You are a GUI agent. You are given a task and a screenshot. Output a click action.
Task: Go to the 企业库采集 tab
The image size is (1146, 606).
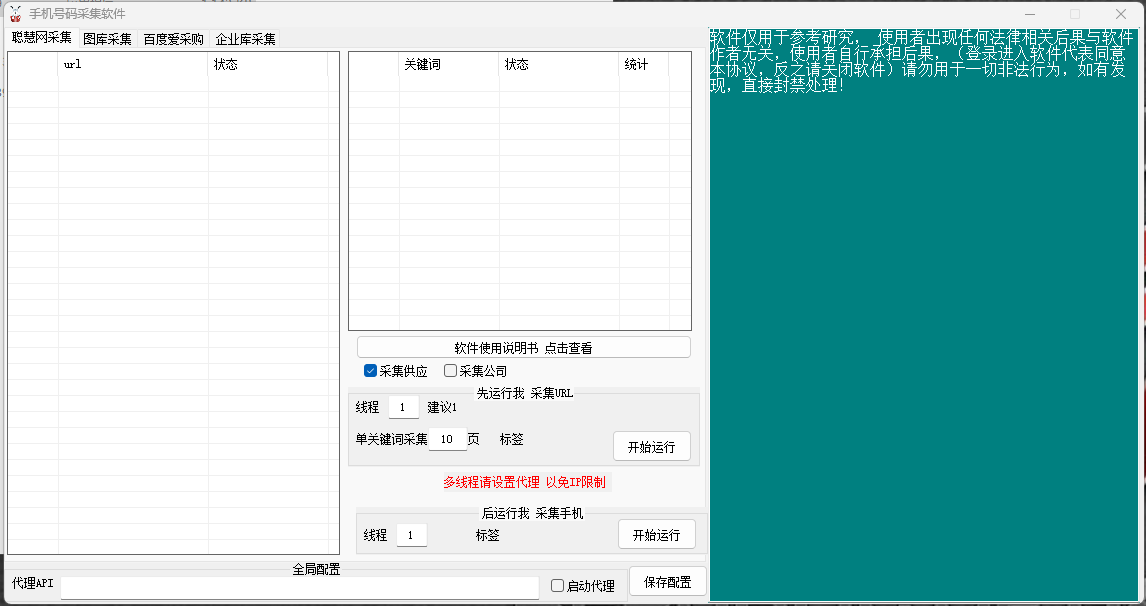pyautogui.click(x=245, y=39)
